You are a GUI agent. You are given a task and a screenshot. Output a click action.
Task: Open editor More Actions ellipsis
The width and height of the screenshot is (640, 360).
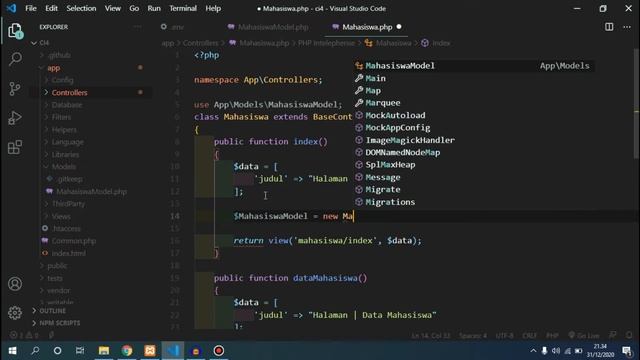tap(627, 27)
